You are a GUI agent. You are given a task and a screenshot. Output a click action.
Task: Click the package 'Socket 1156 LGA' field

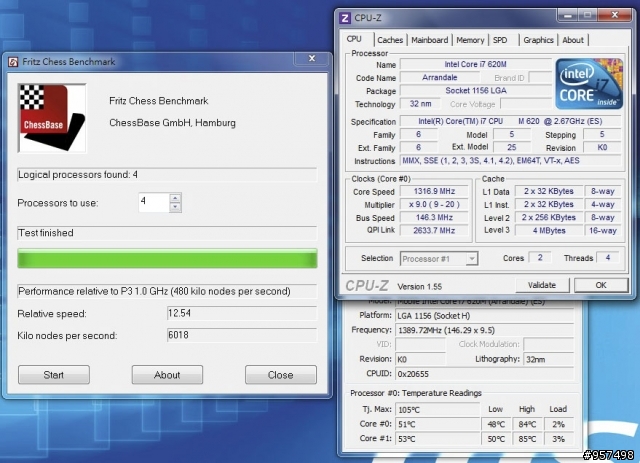click(476, 90)
